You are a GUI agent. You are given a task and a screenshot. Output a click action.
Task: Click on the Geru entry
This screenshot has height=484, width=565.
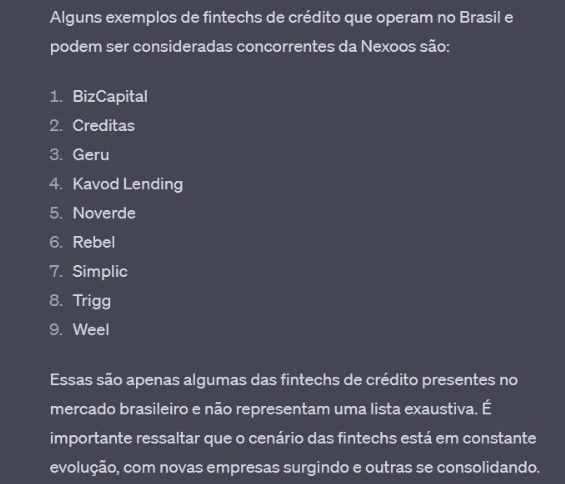point(91,155)
